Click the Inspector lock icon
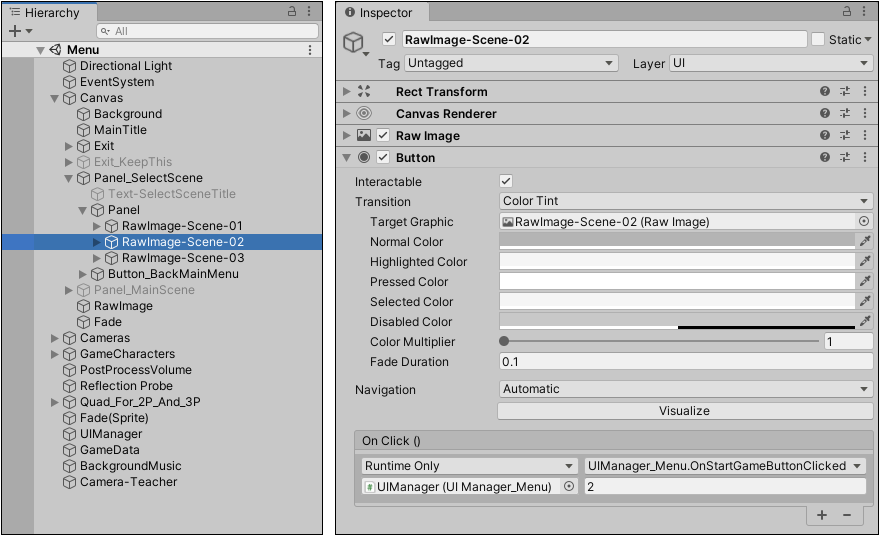Viewport: 880px width, 536px height. coord(846,12)
